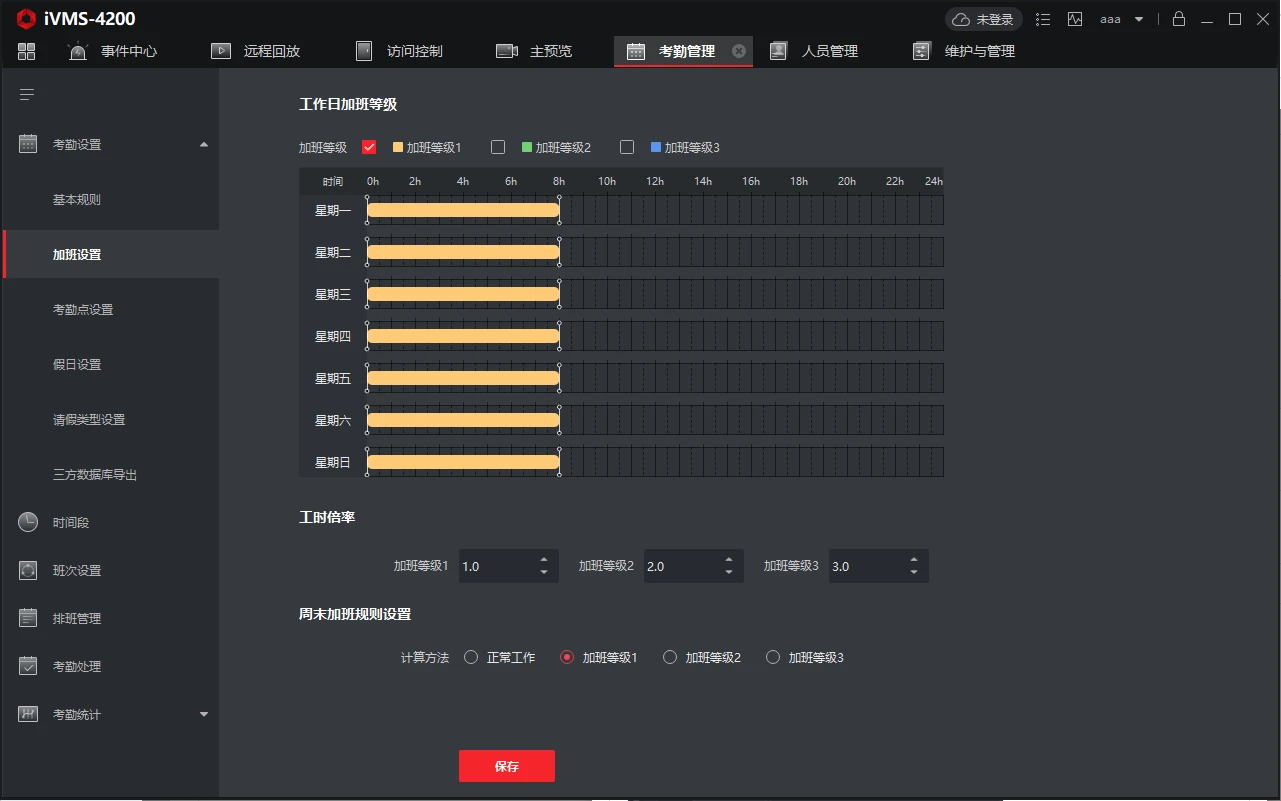
Task: Decrease the 加班等级1 rate value
Action: click(543, 572)
